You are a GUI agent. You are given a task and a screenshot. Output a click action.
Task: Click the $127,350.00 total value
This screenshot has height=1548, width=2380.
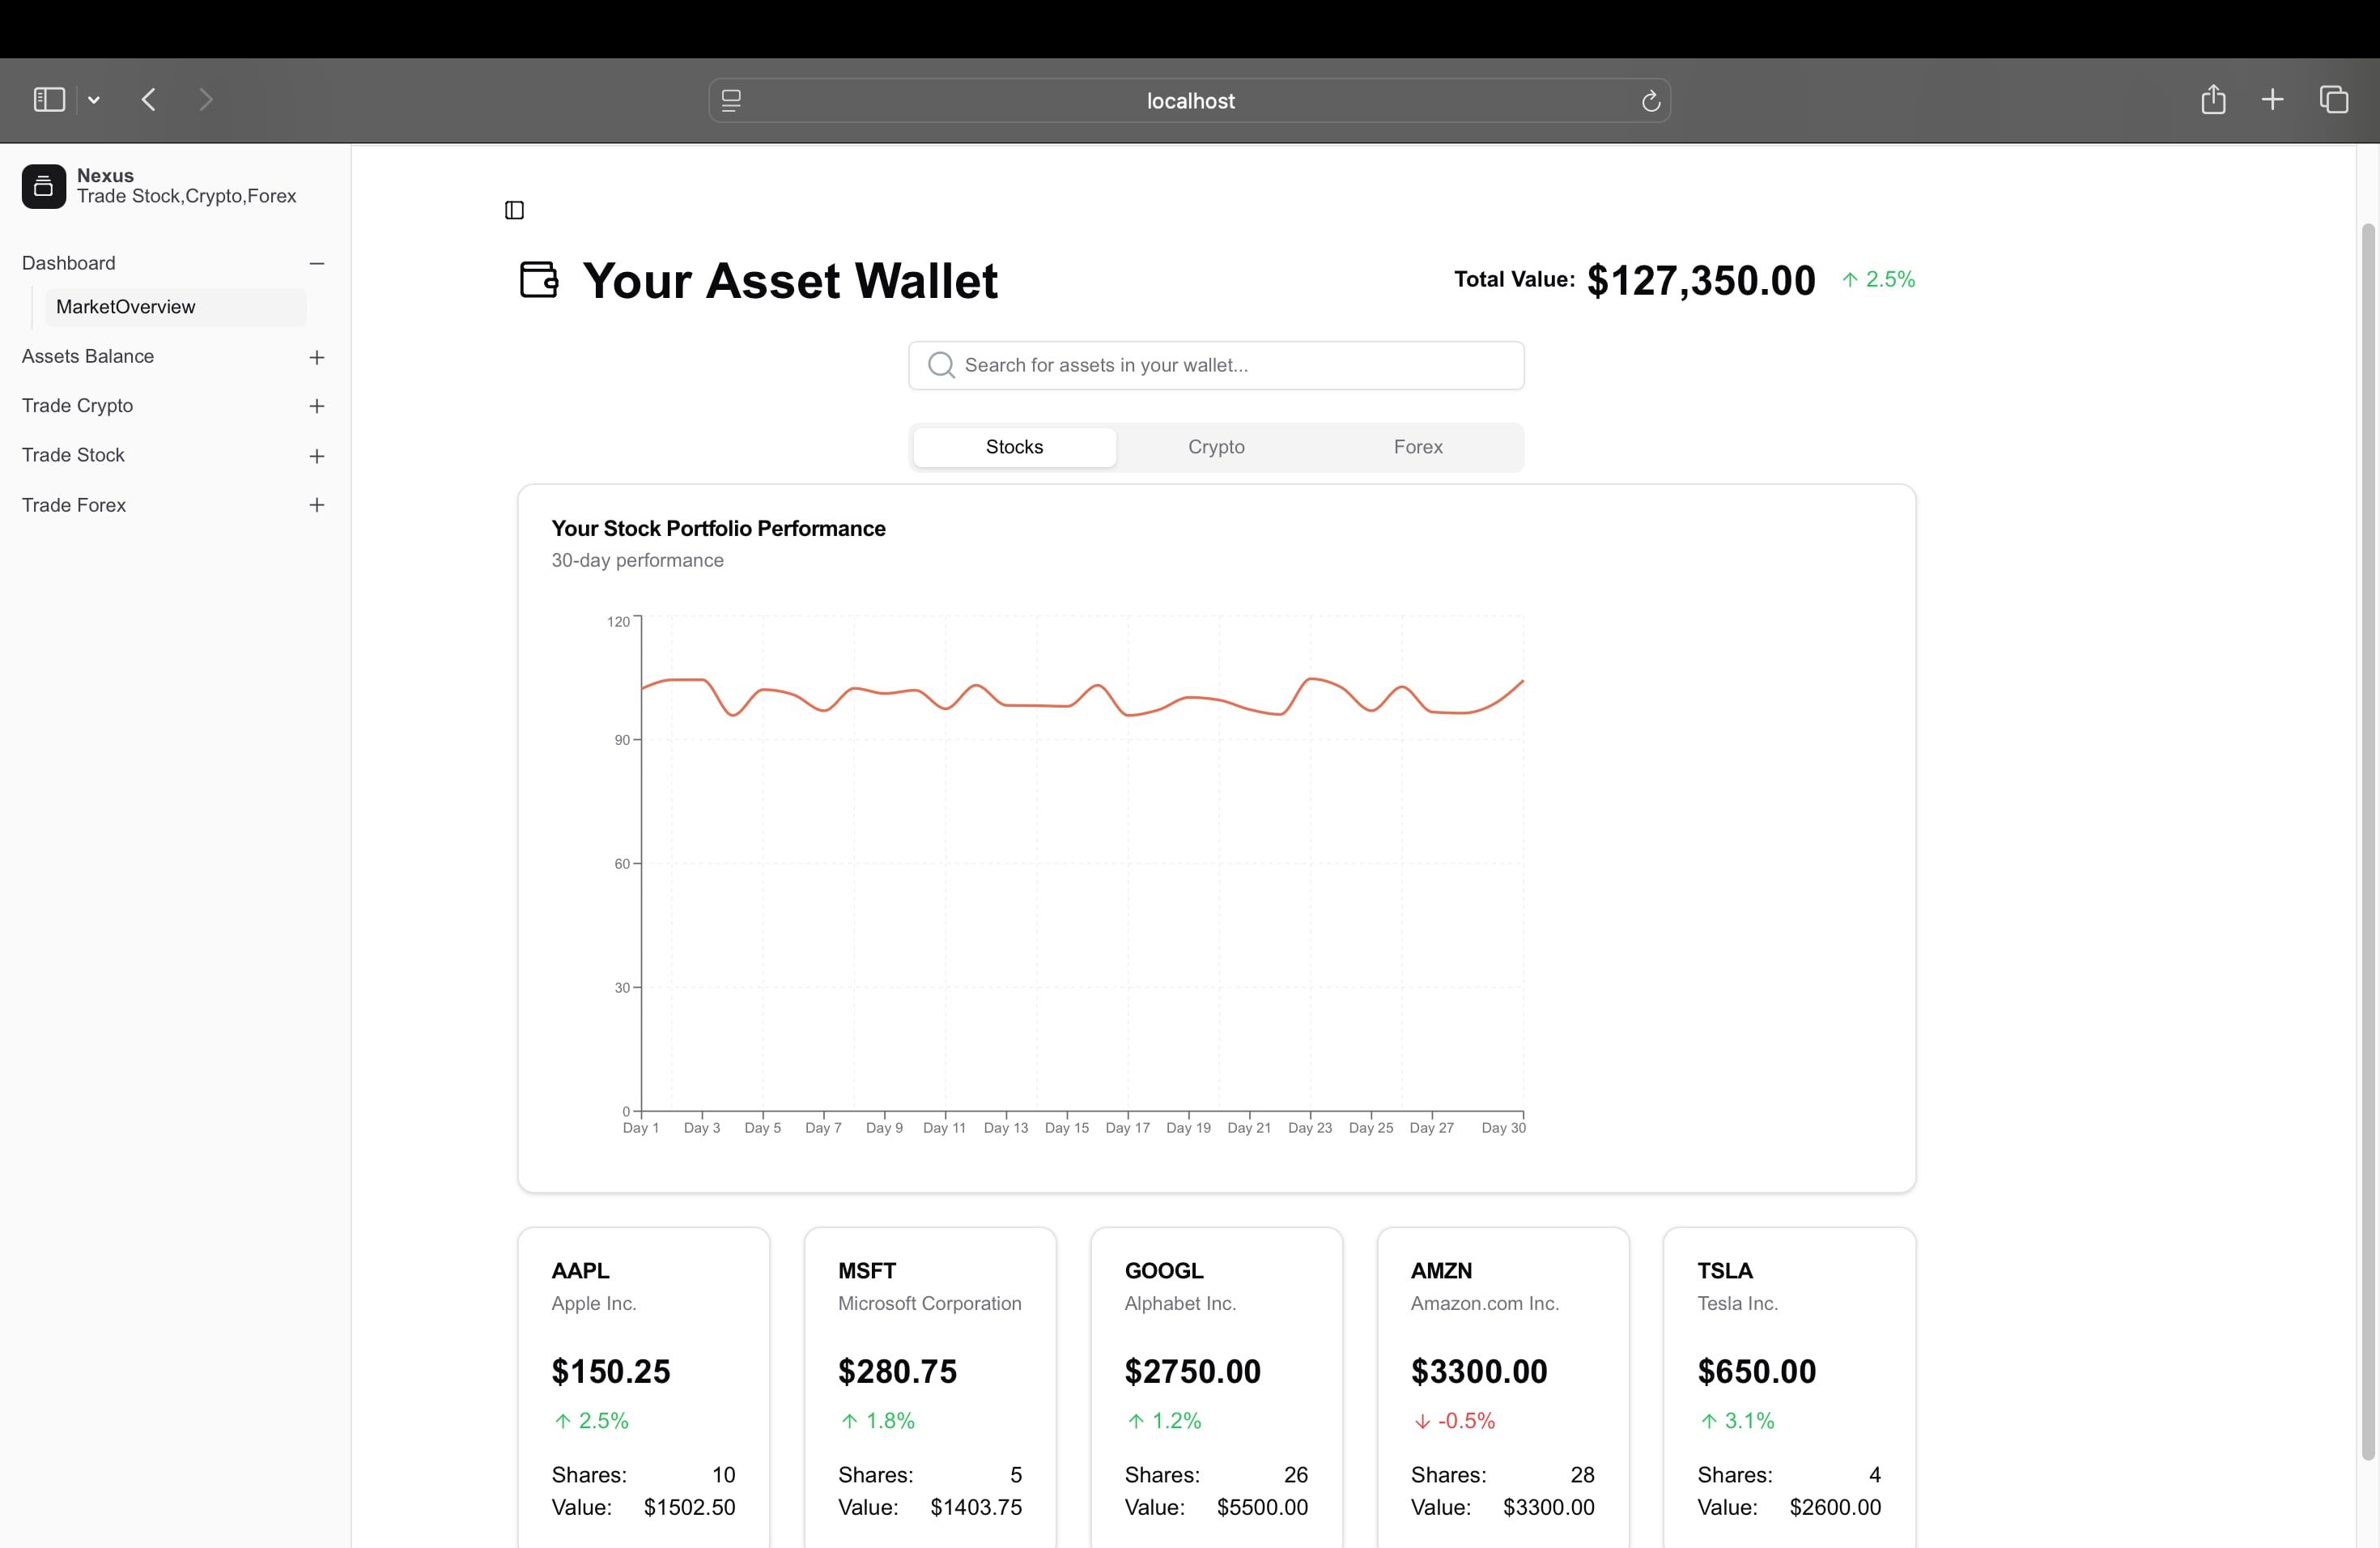pos(1701,280)
